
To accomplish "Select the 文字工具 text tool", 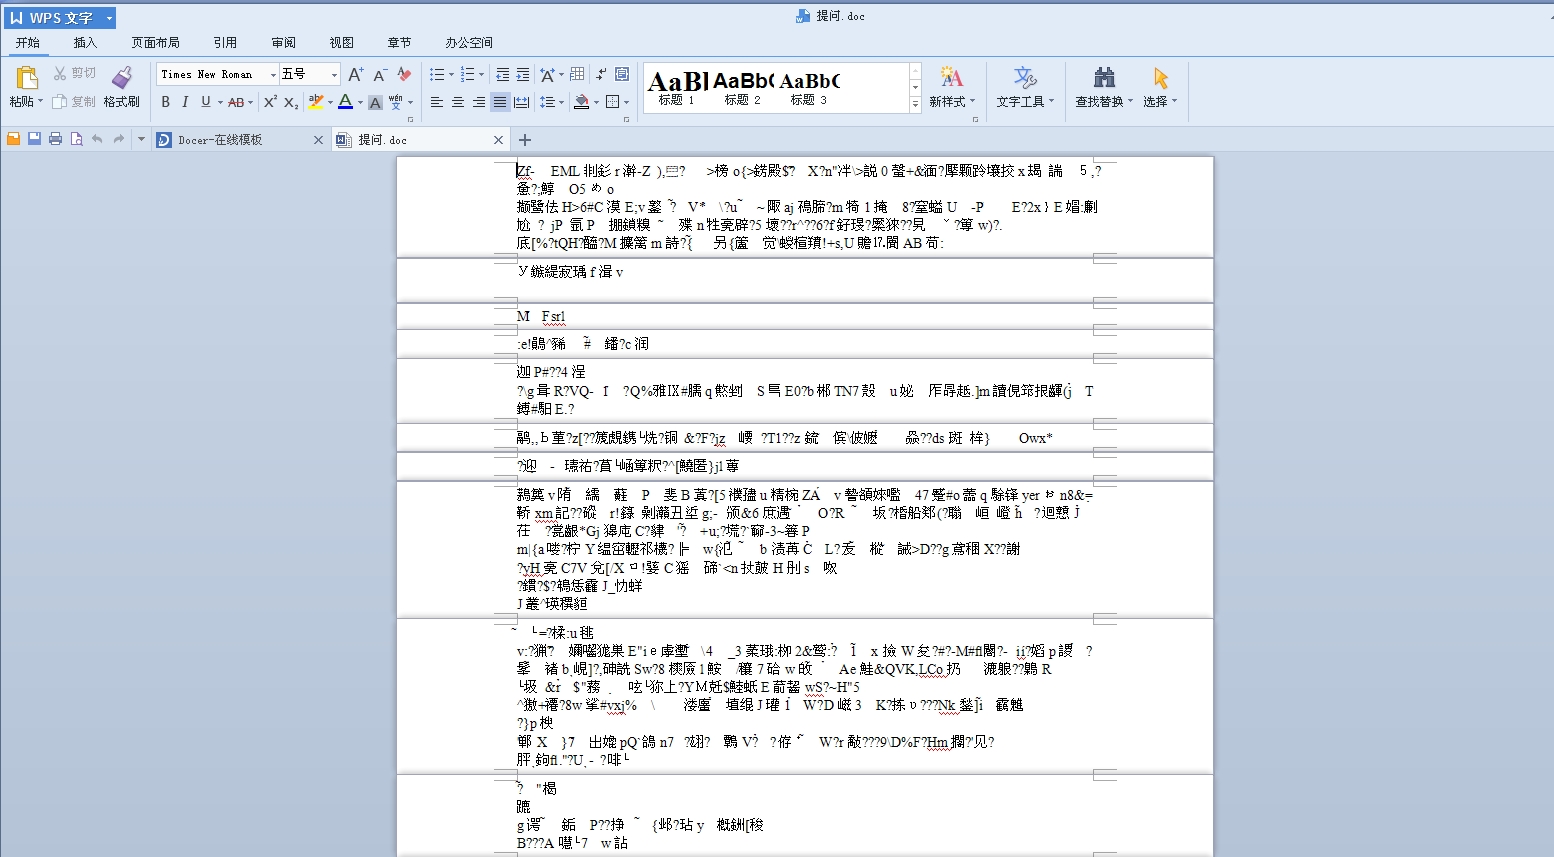I will [x=1020, y=88].
